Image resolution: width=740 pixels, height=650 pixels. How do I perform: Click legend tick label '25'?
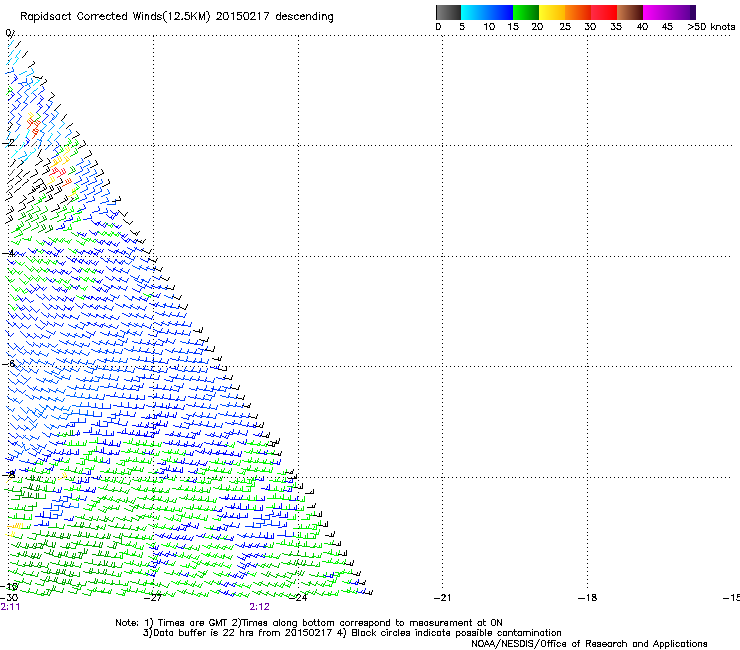click(x=565, y=26)
